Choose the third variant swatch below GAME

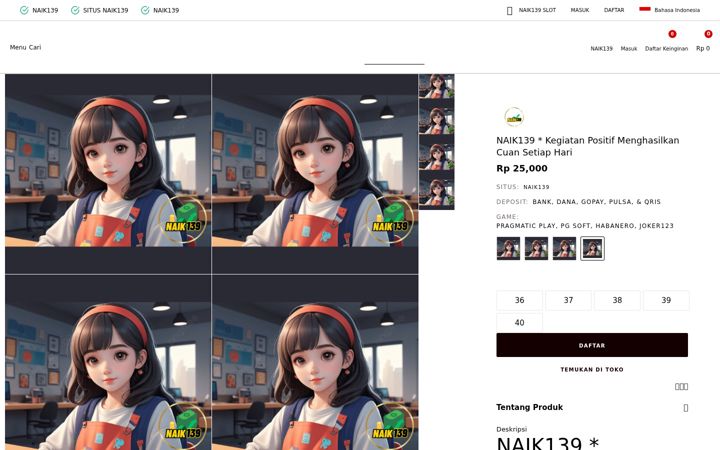click(564, 248)
